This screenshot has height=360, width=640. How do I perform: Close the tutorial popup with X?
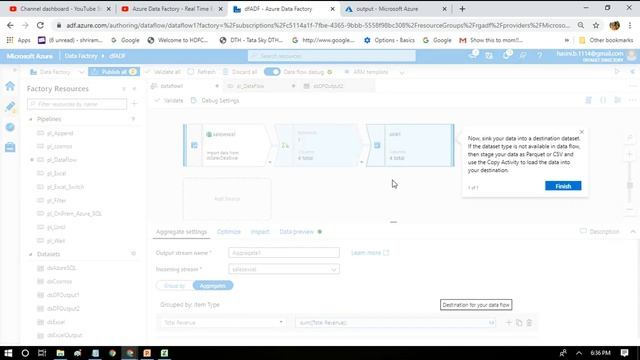pyautogui.click(x=582, y=132)
